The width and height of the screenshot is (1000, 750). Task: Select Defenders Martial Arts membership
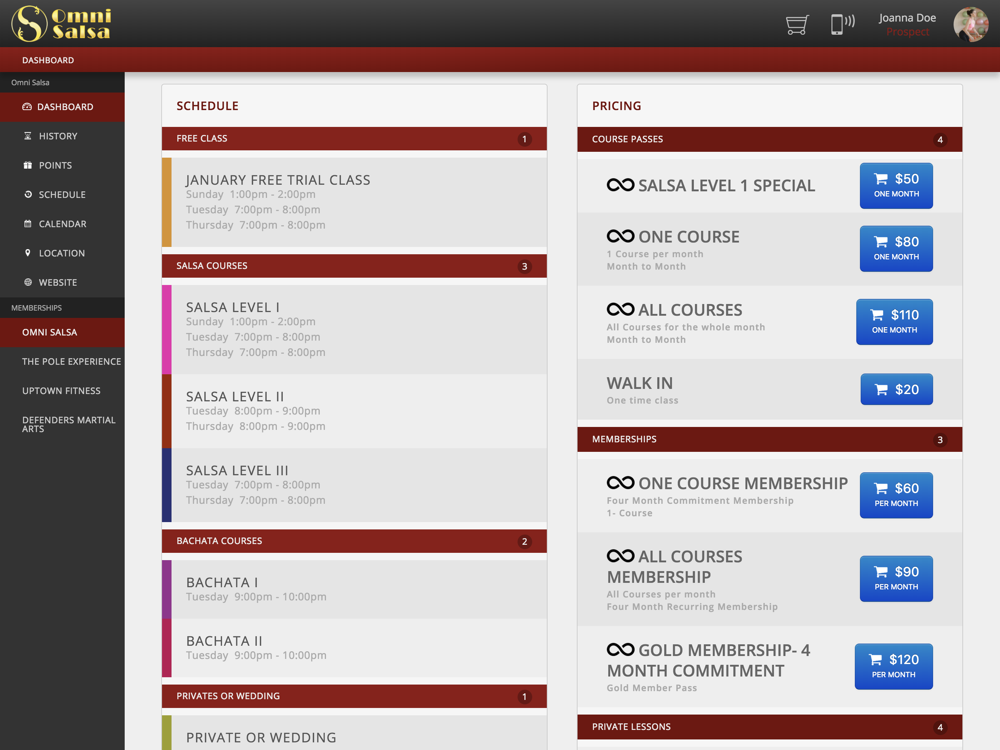62,424
